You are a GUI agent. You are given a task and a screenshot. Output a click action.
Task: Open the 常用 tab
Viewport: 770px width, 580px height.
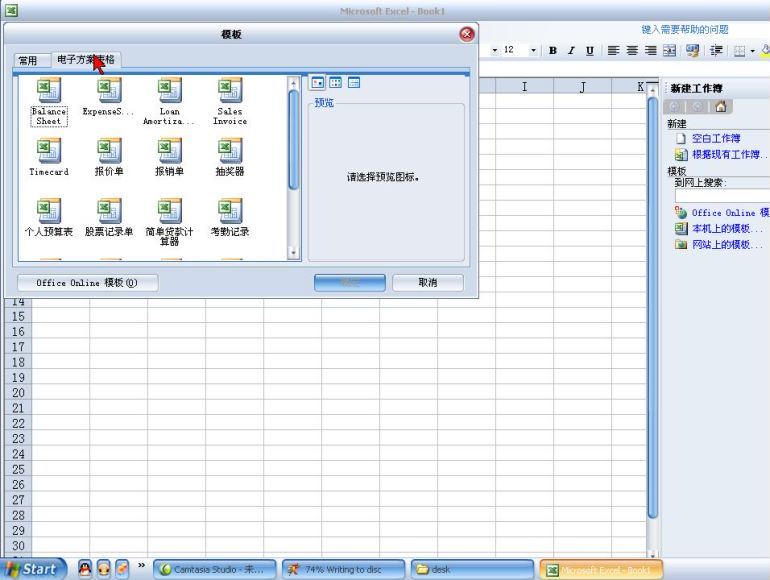click(x=28, y=60)
